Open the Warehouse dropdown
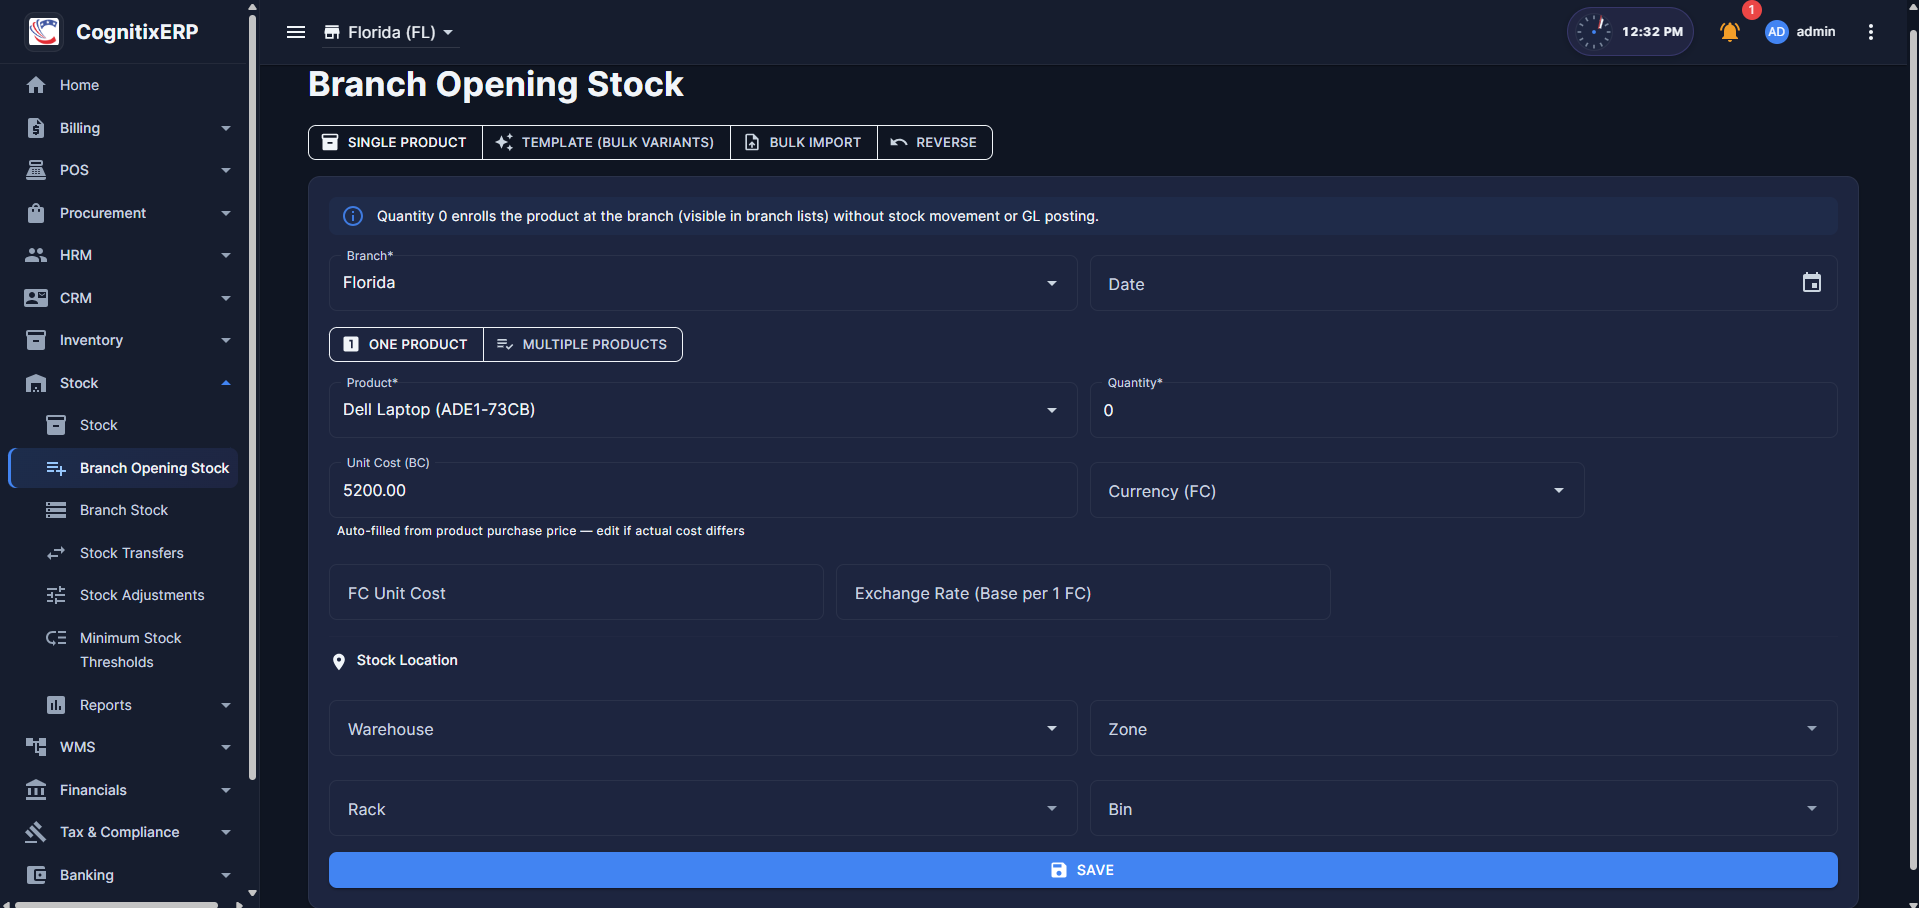Image resolution: width=1919 pixels, height=908 pixels. click(x=703, y=728)
